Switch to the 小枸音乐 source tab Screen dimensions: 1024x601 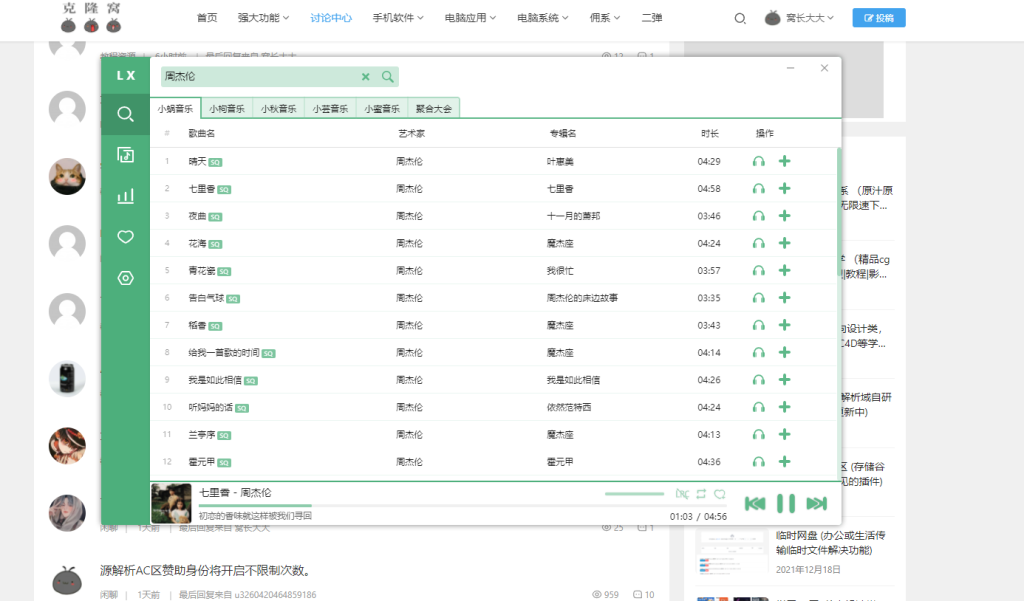pyautogui.click(x=227, y=108)
